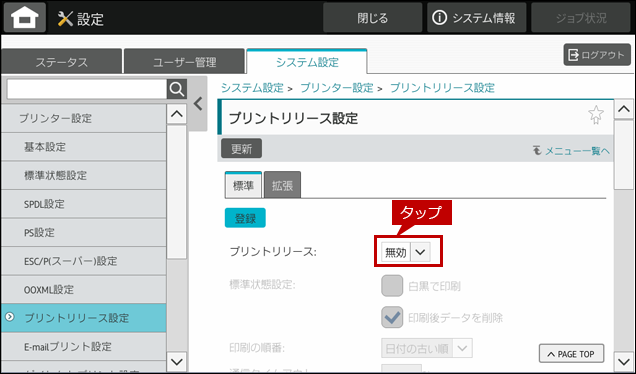636x374 pixels.
Task: Open 印刷の順番 dropdown 日付の古い順
Action: pos(427,348)
